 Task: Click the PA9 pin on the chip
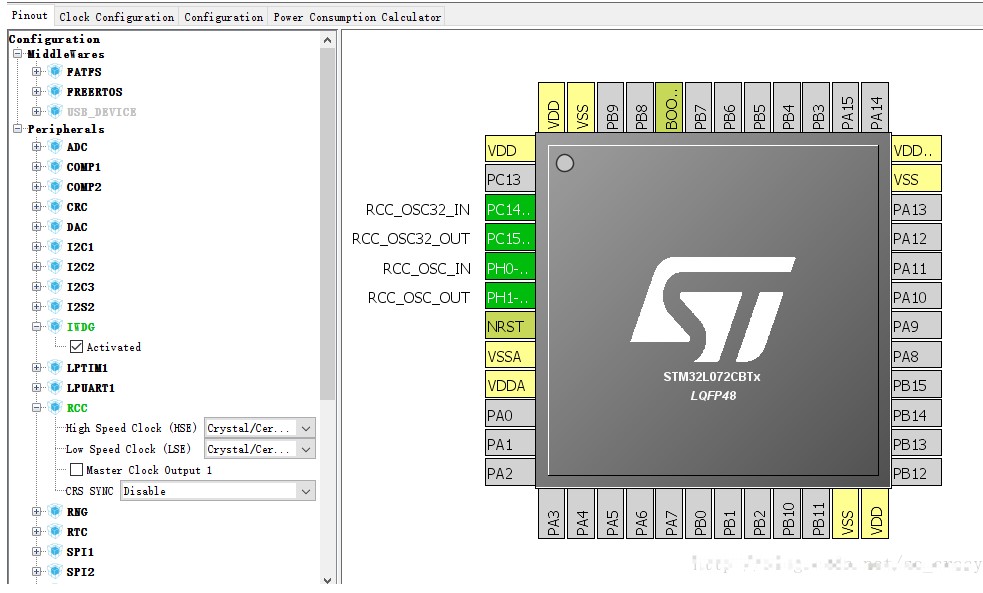pos(916,327)
